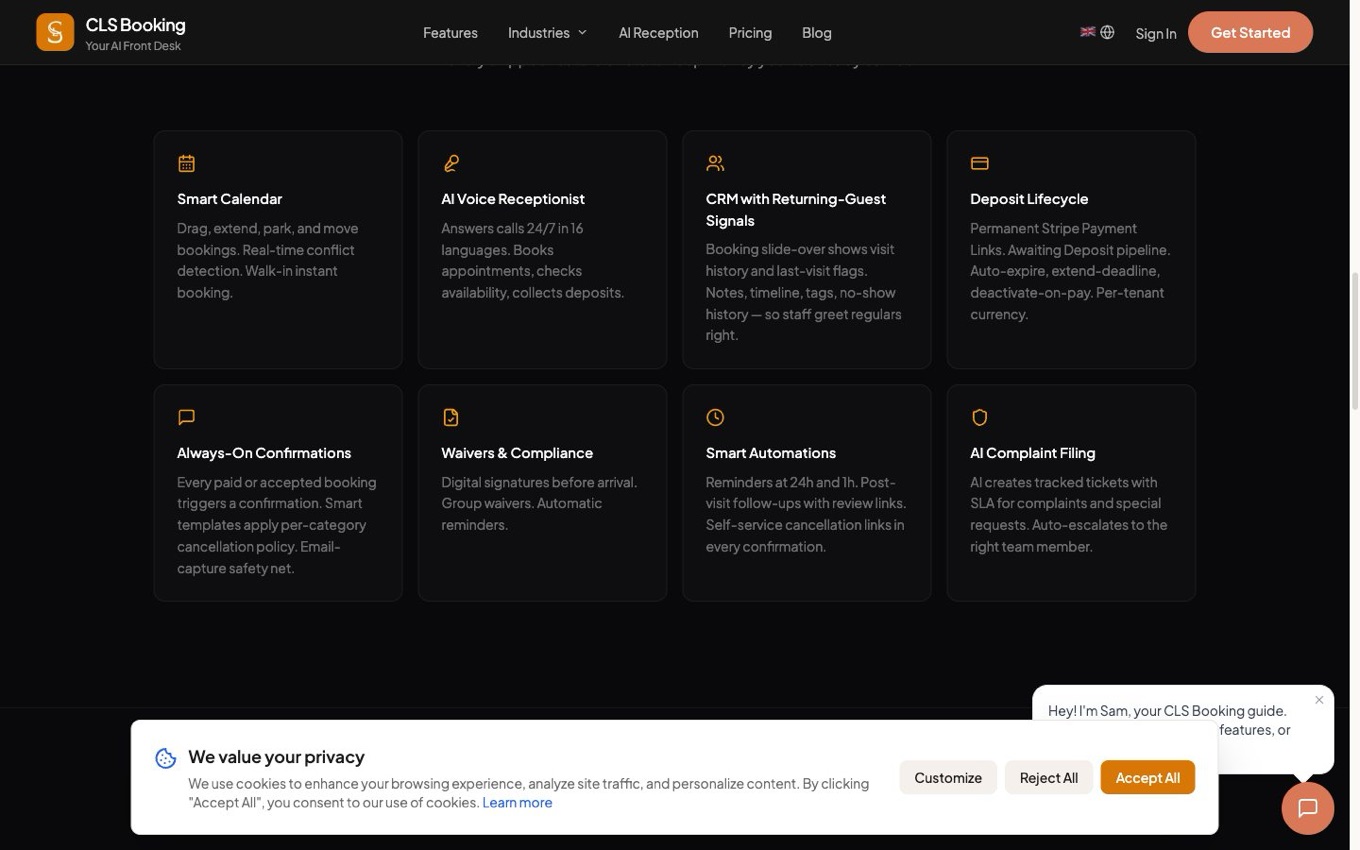This screenshot has width=1360, height=850.
Task: Dismiss the Sam chat greeting popup
Action: point(1319,700)
